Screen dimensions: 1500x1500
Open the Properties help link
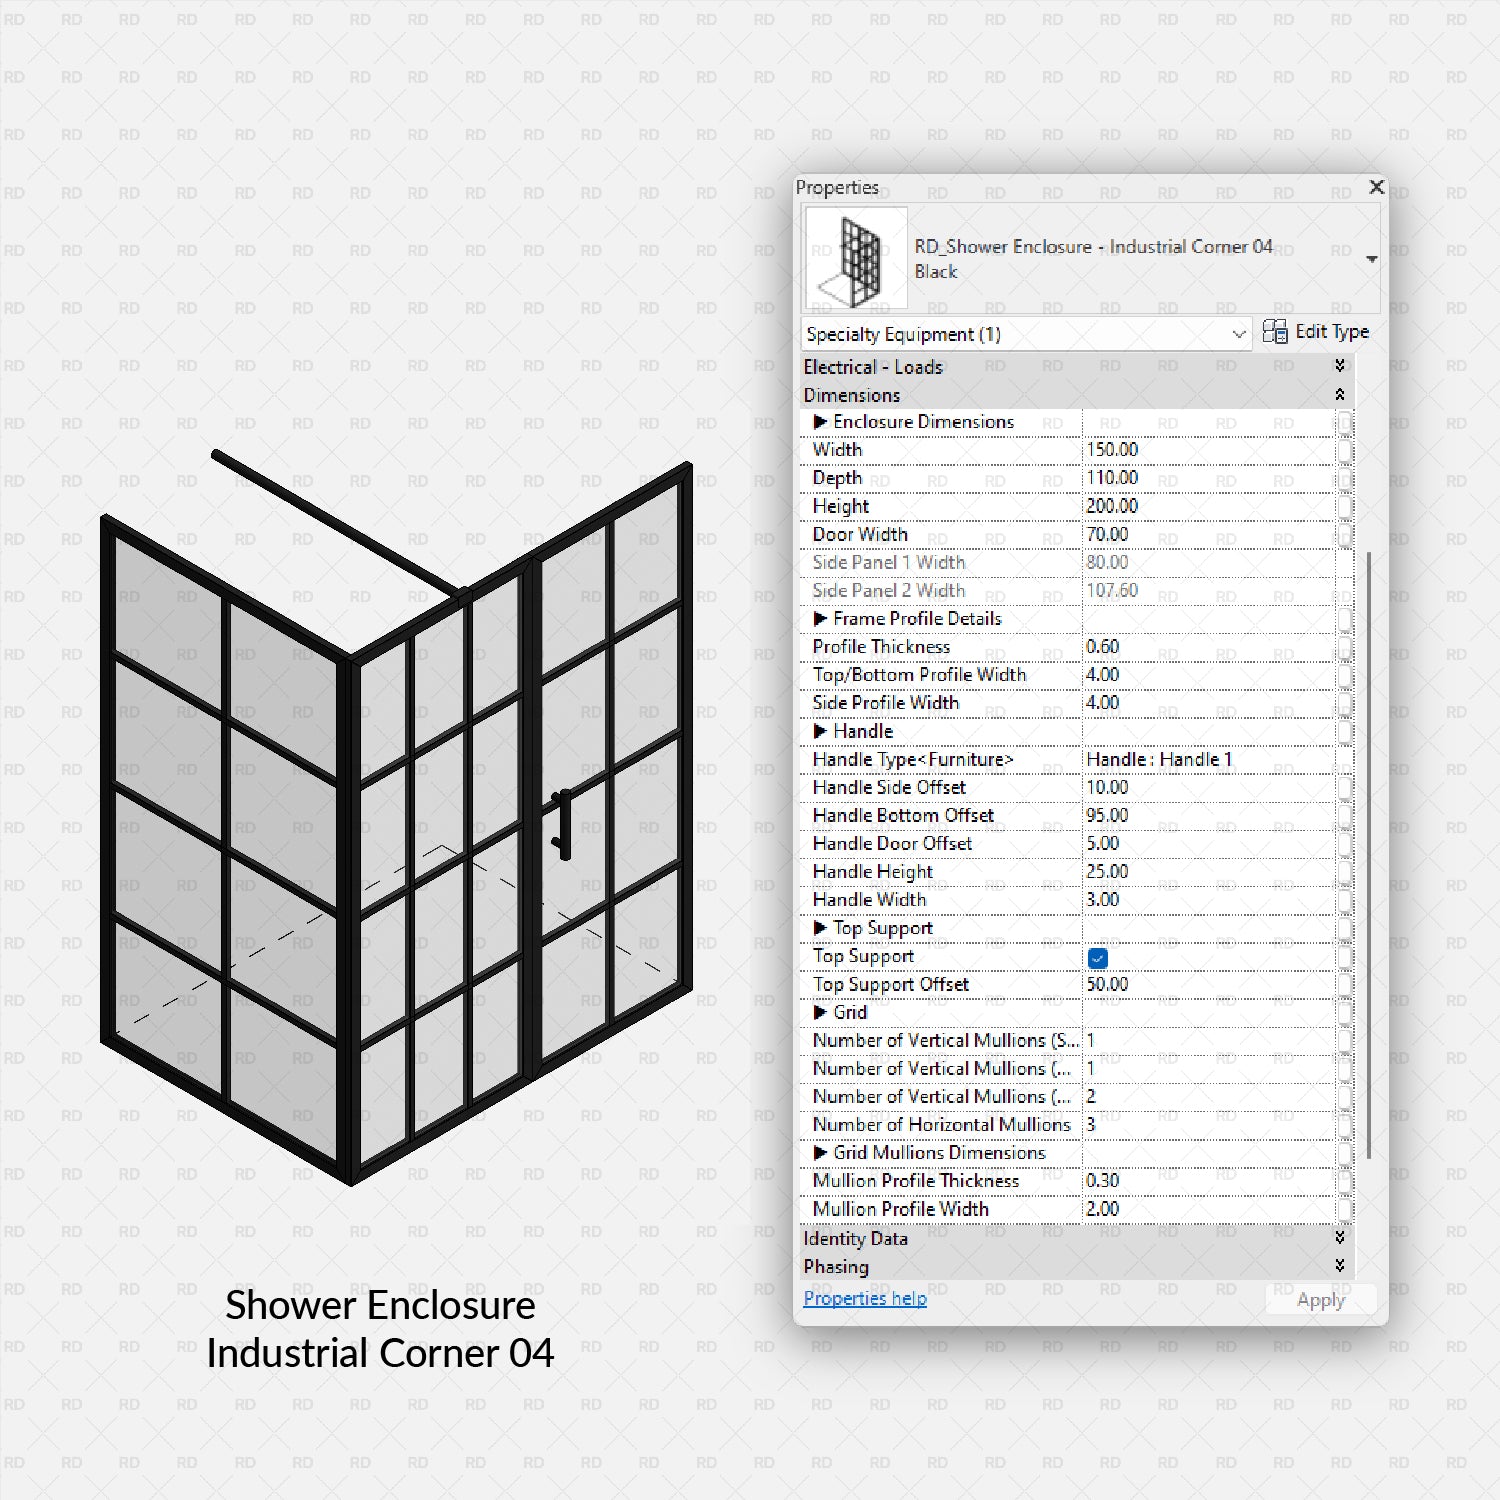click(863, 1298)
